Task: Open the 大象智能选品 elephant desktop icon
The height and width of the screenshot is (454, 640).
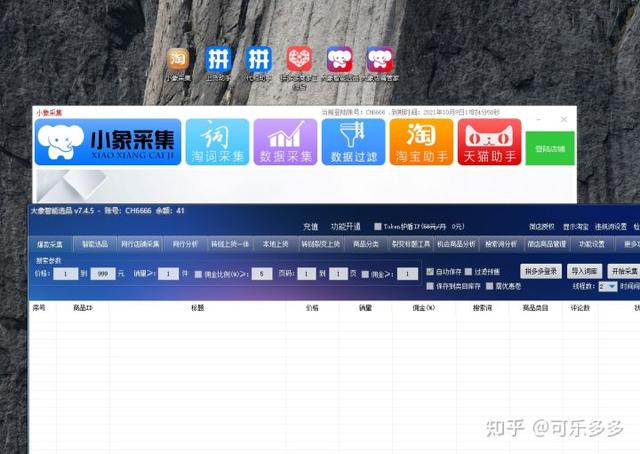Action: point(340,64)
